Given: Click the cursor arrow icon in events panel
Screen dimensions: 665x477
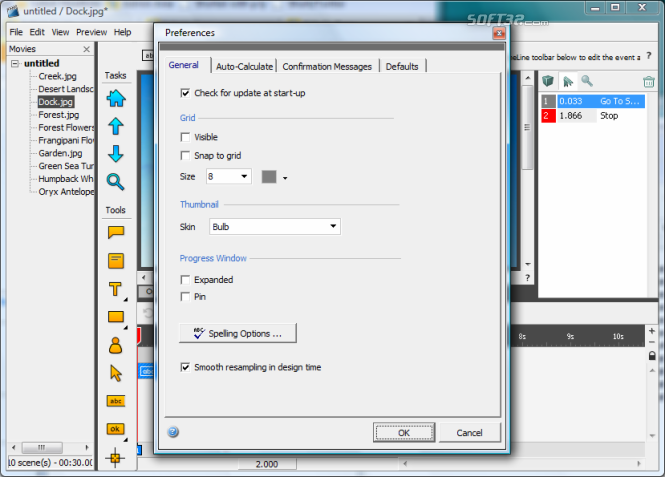Looking at the screenshot, I should pyautogui.click(x=568, y=81).
